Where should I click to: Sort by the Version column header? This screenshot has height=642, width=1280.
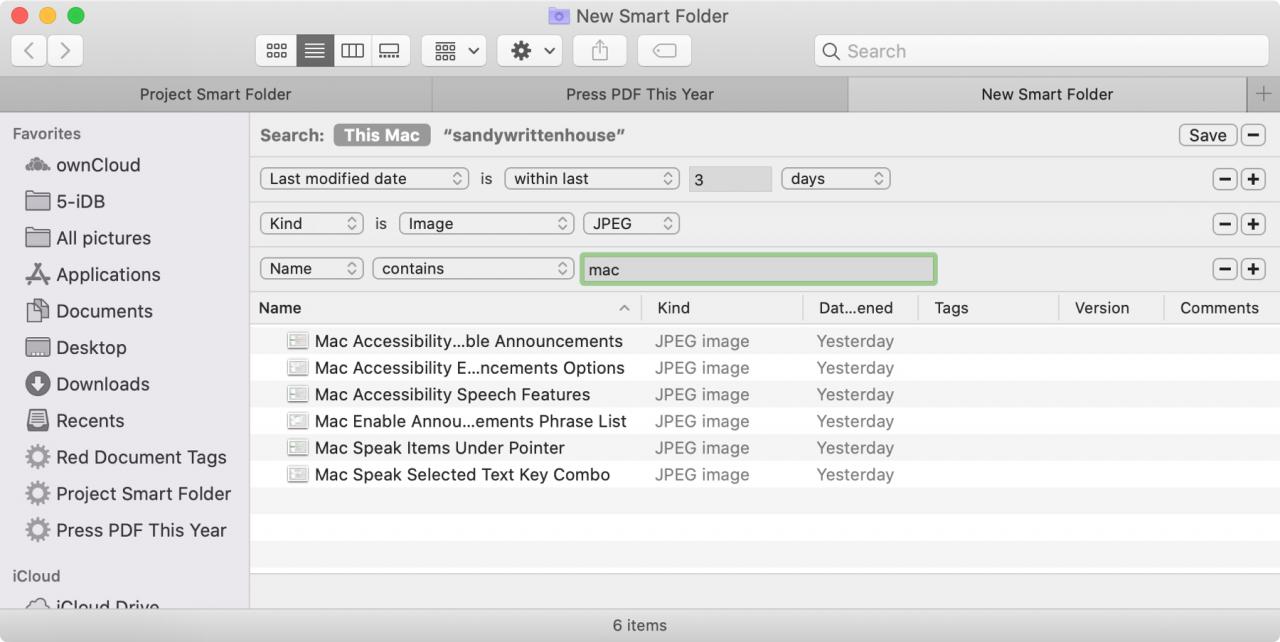point(1111,308)
